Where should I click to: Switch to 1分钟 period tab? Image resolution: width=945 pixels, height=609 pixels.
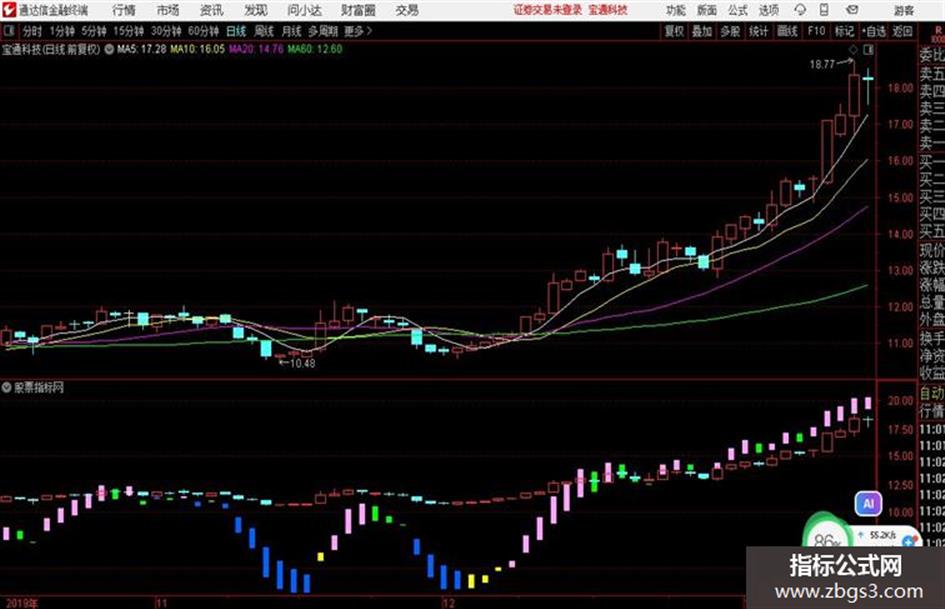point(62,31)
